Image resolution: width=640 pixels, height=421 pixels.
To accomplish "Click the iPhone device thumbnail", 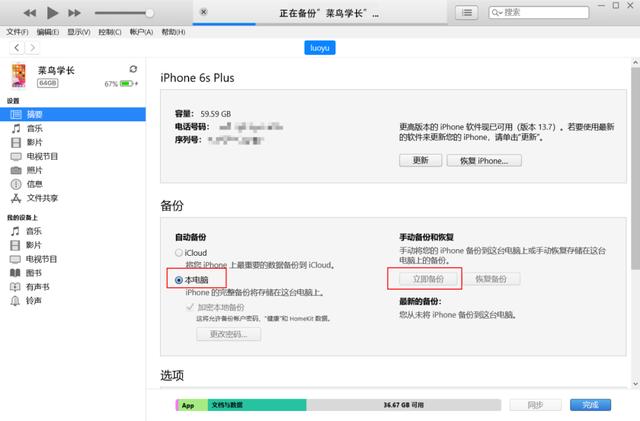I will pos(18,76).
